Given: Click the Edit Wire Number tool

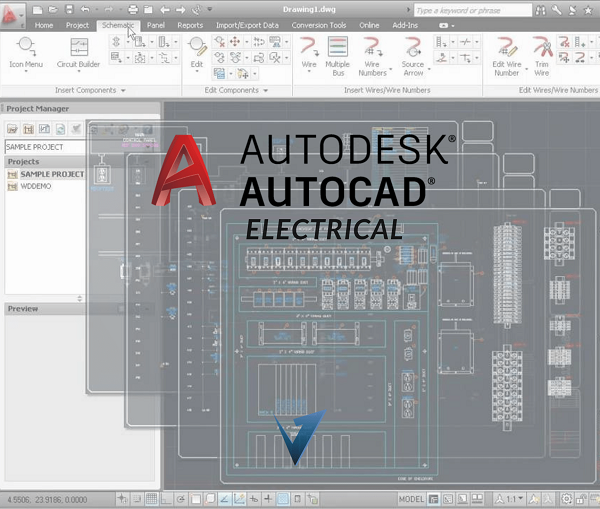Looking at the screenshot, I should point(507,56).
